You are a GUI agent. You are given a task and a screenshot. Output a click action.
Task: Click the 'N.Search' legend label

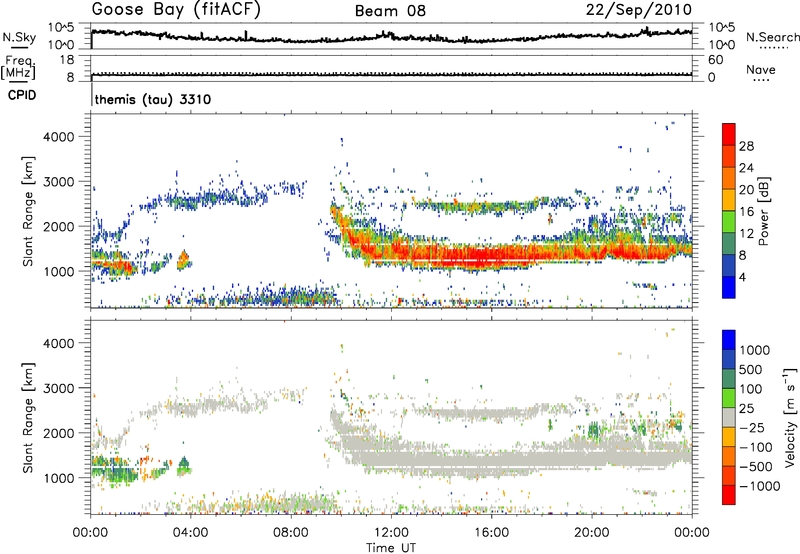pyautogui.click(x=773, y=37)
